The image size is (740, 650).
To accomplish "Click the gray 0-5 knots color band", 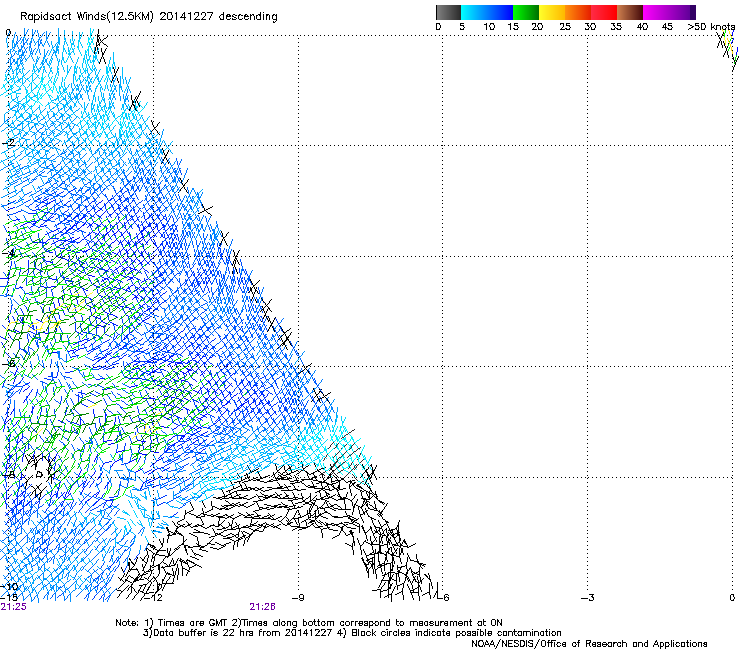I will click(448, 12).
